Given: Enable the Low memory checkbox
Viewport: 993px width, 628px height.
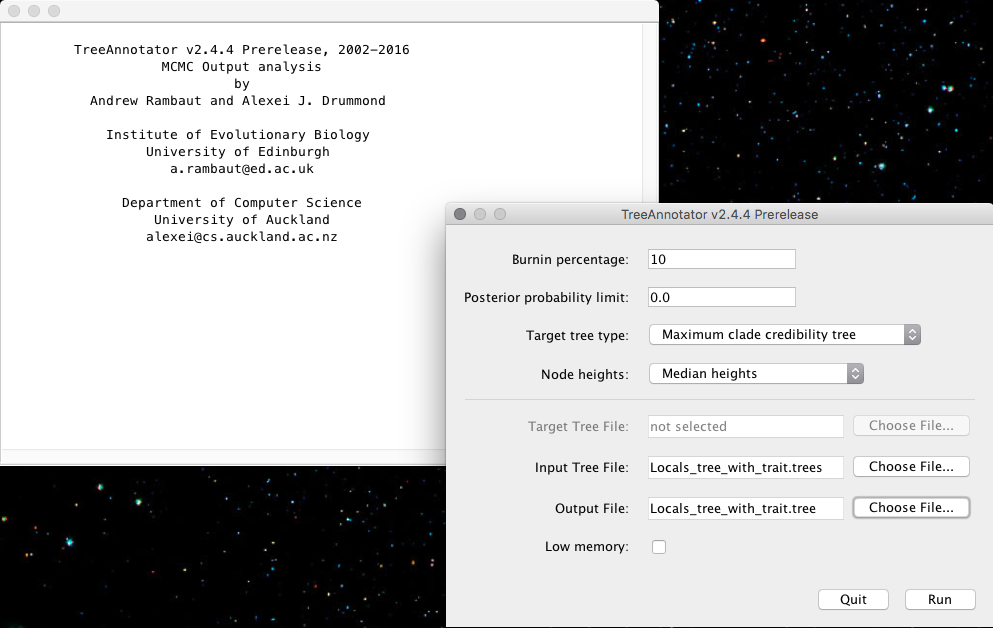Looking at the screenshot, I should [659, 547].
